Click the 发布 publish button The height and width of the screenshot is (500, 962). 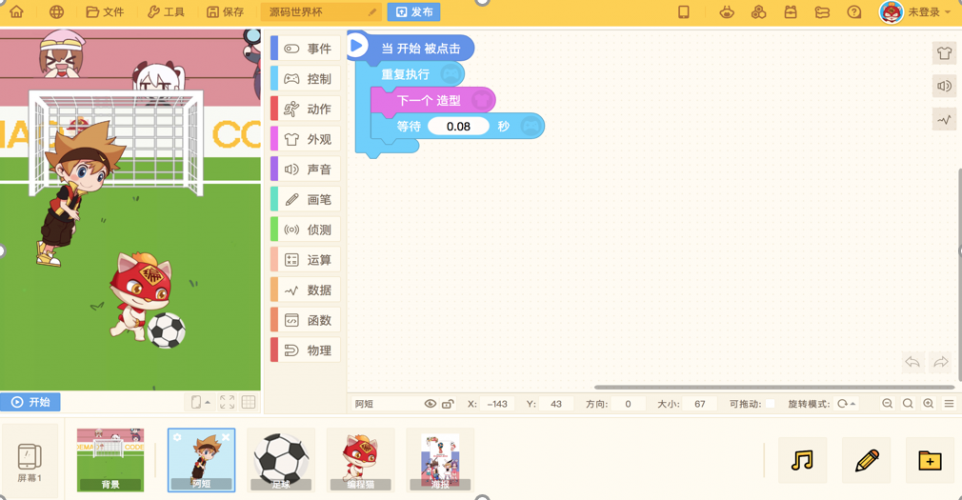(414, 12)
